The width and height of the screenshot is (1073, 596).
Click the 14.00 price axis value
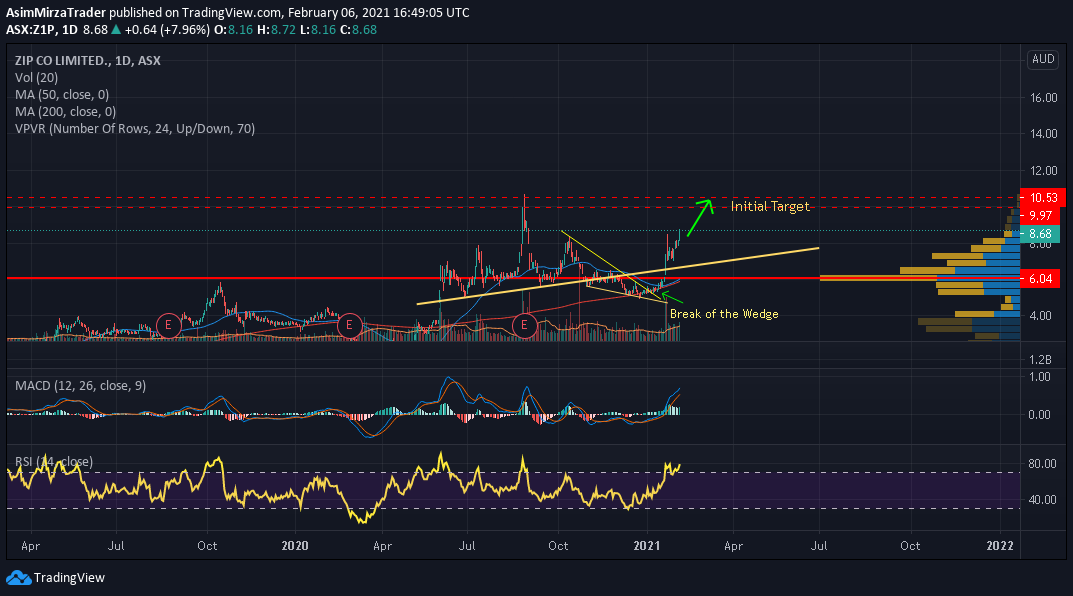1044,133
